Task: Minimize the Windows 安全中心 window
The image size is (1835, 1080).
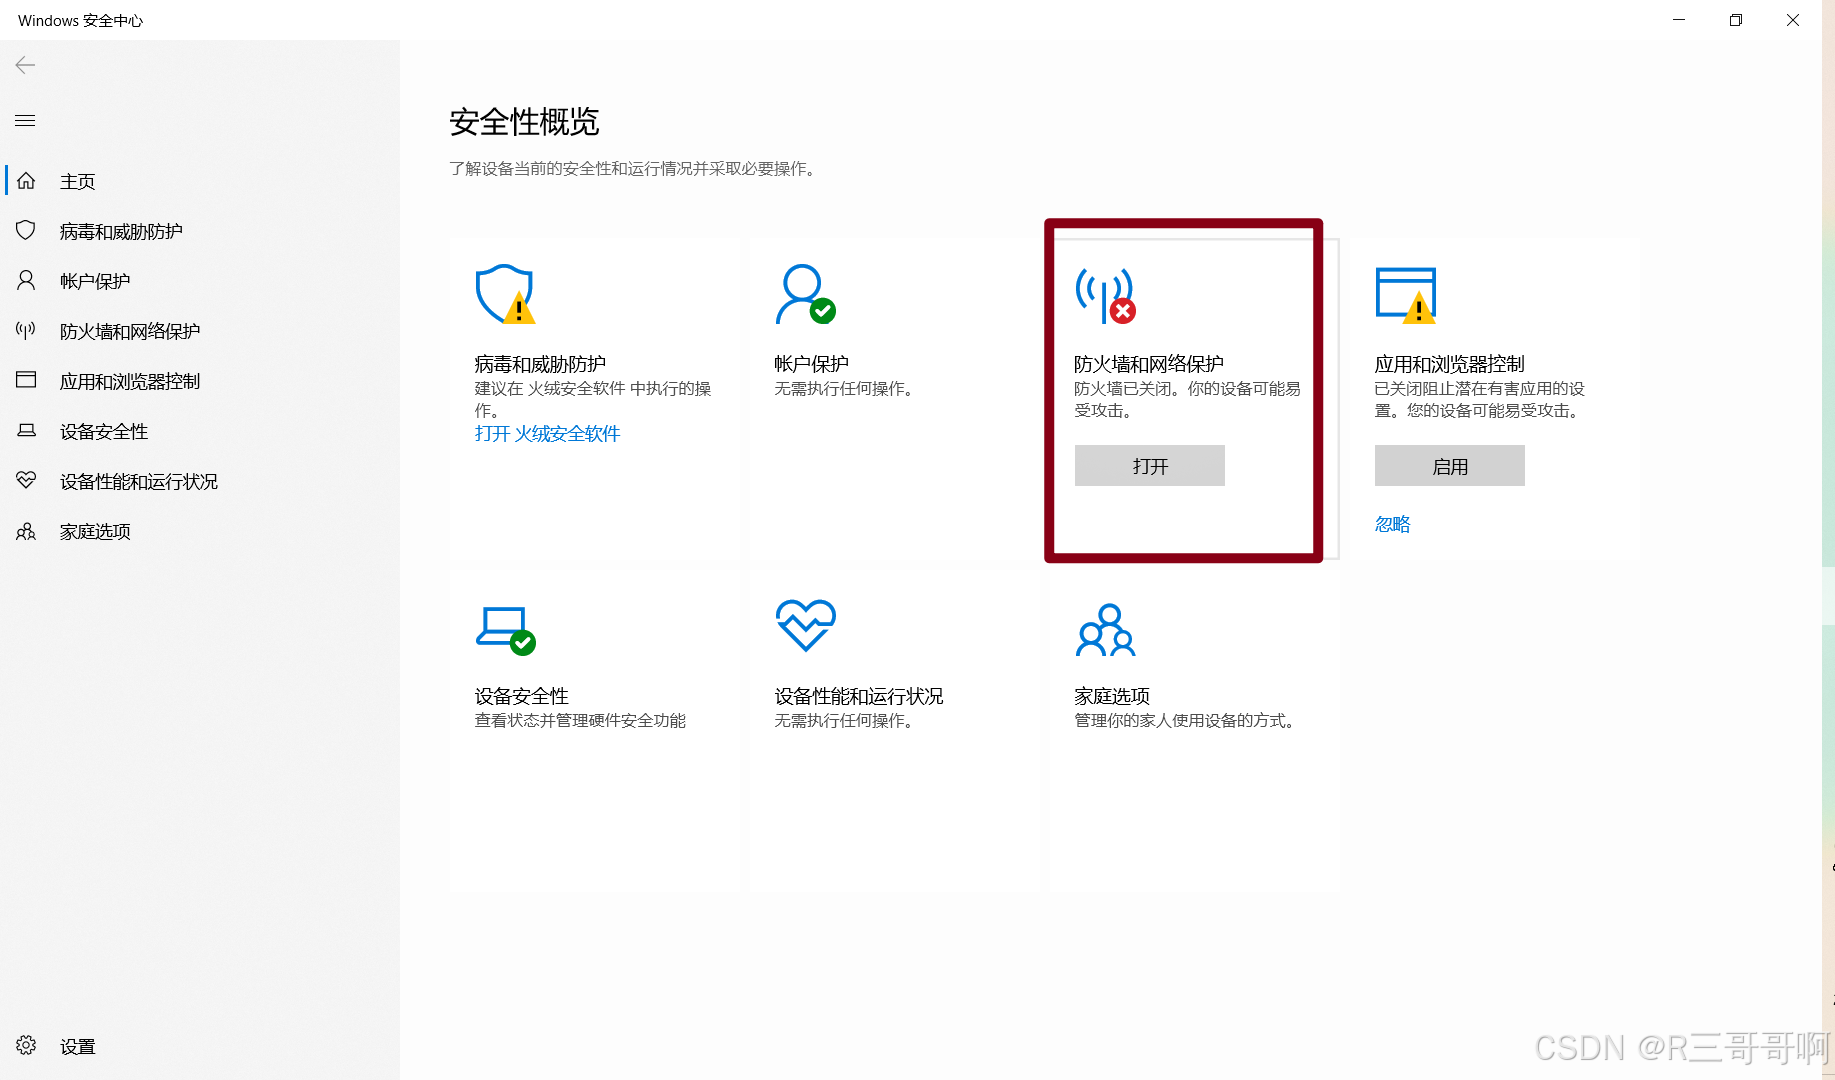Action: 1679,20
